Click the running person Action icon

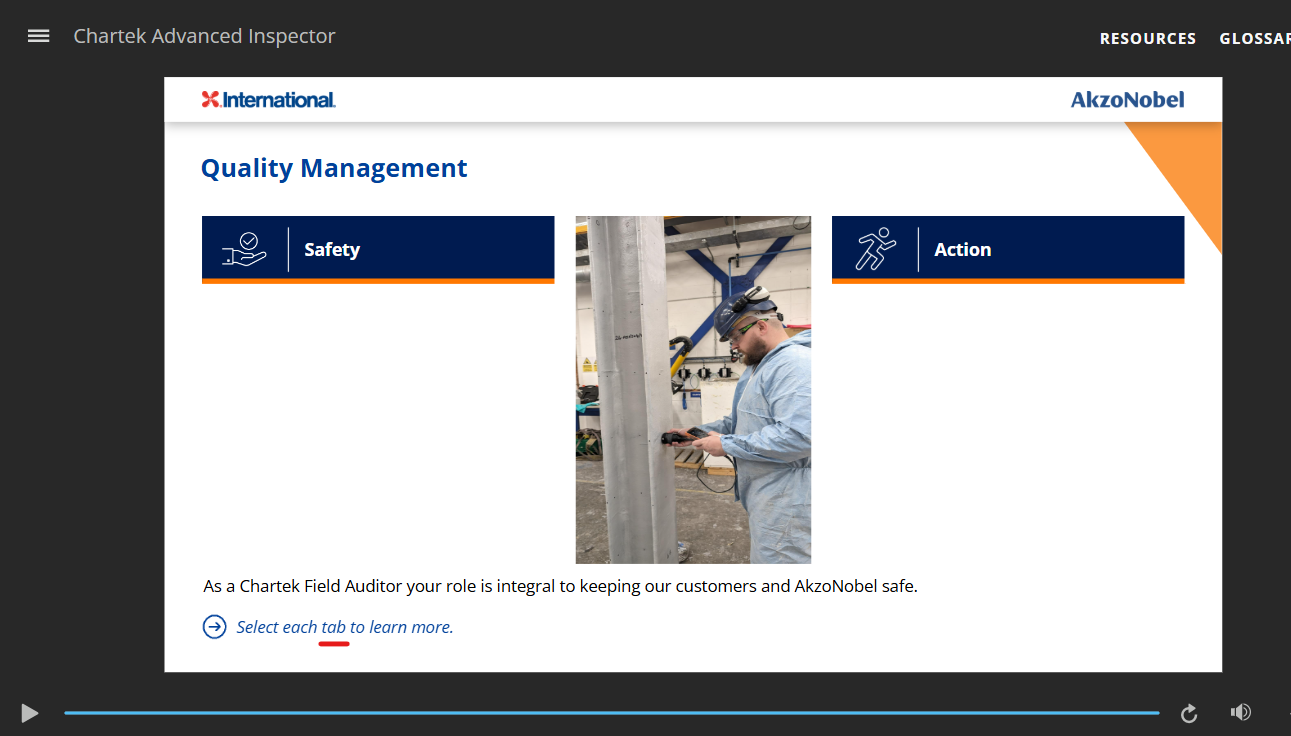click(875, 250)
